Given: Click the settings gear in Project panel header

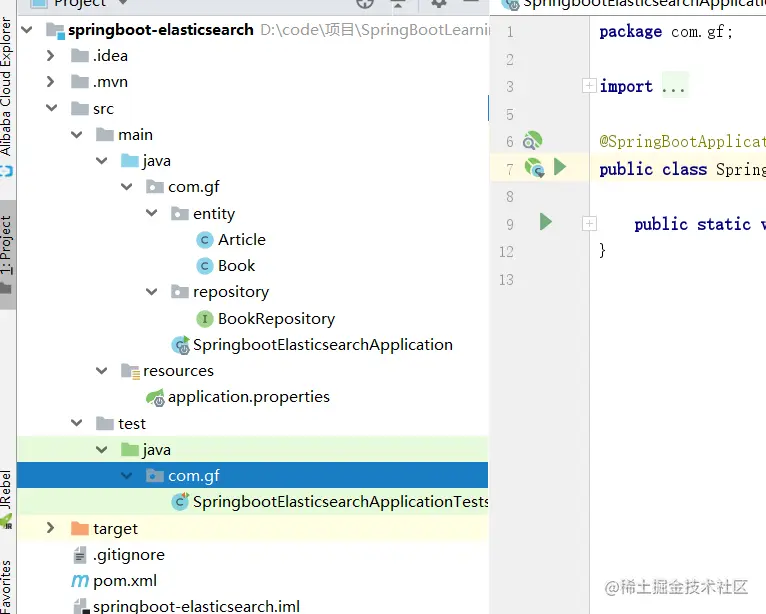Looking at the screenshot, I should click(438, 3).
